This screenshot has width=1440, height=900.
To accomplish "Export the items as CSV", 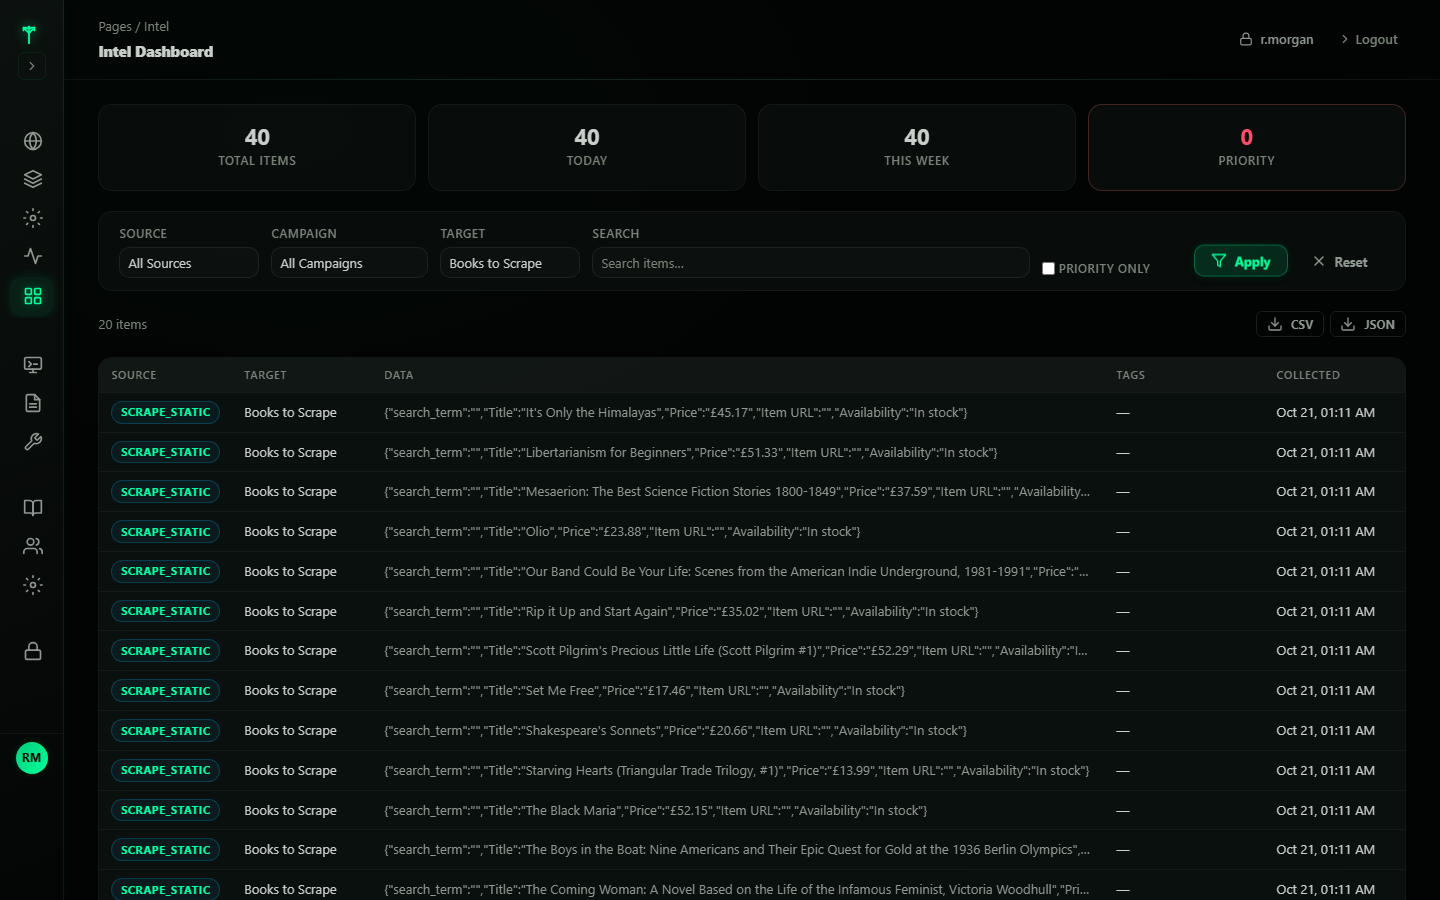I will point(1290,324).
